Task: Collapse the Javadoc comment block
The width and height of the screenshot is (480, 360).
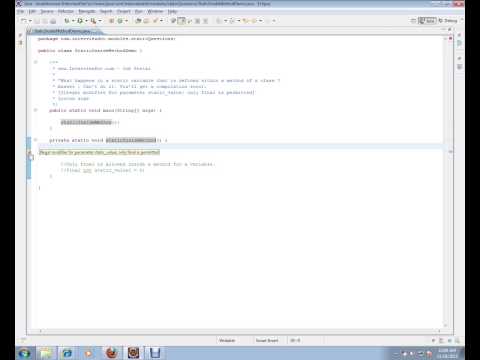Action: 36,62
